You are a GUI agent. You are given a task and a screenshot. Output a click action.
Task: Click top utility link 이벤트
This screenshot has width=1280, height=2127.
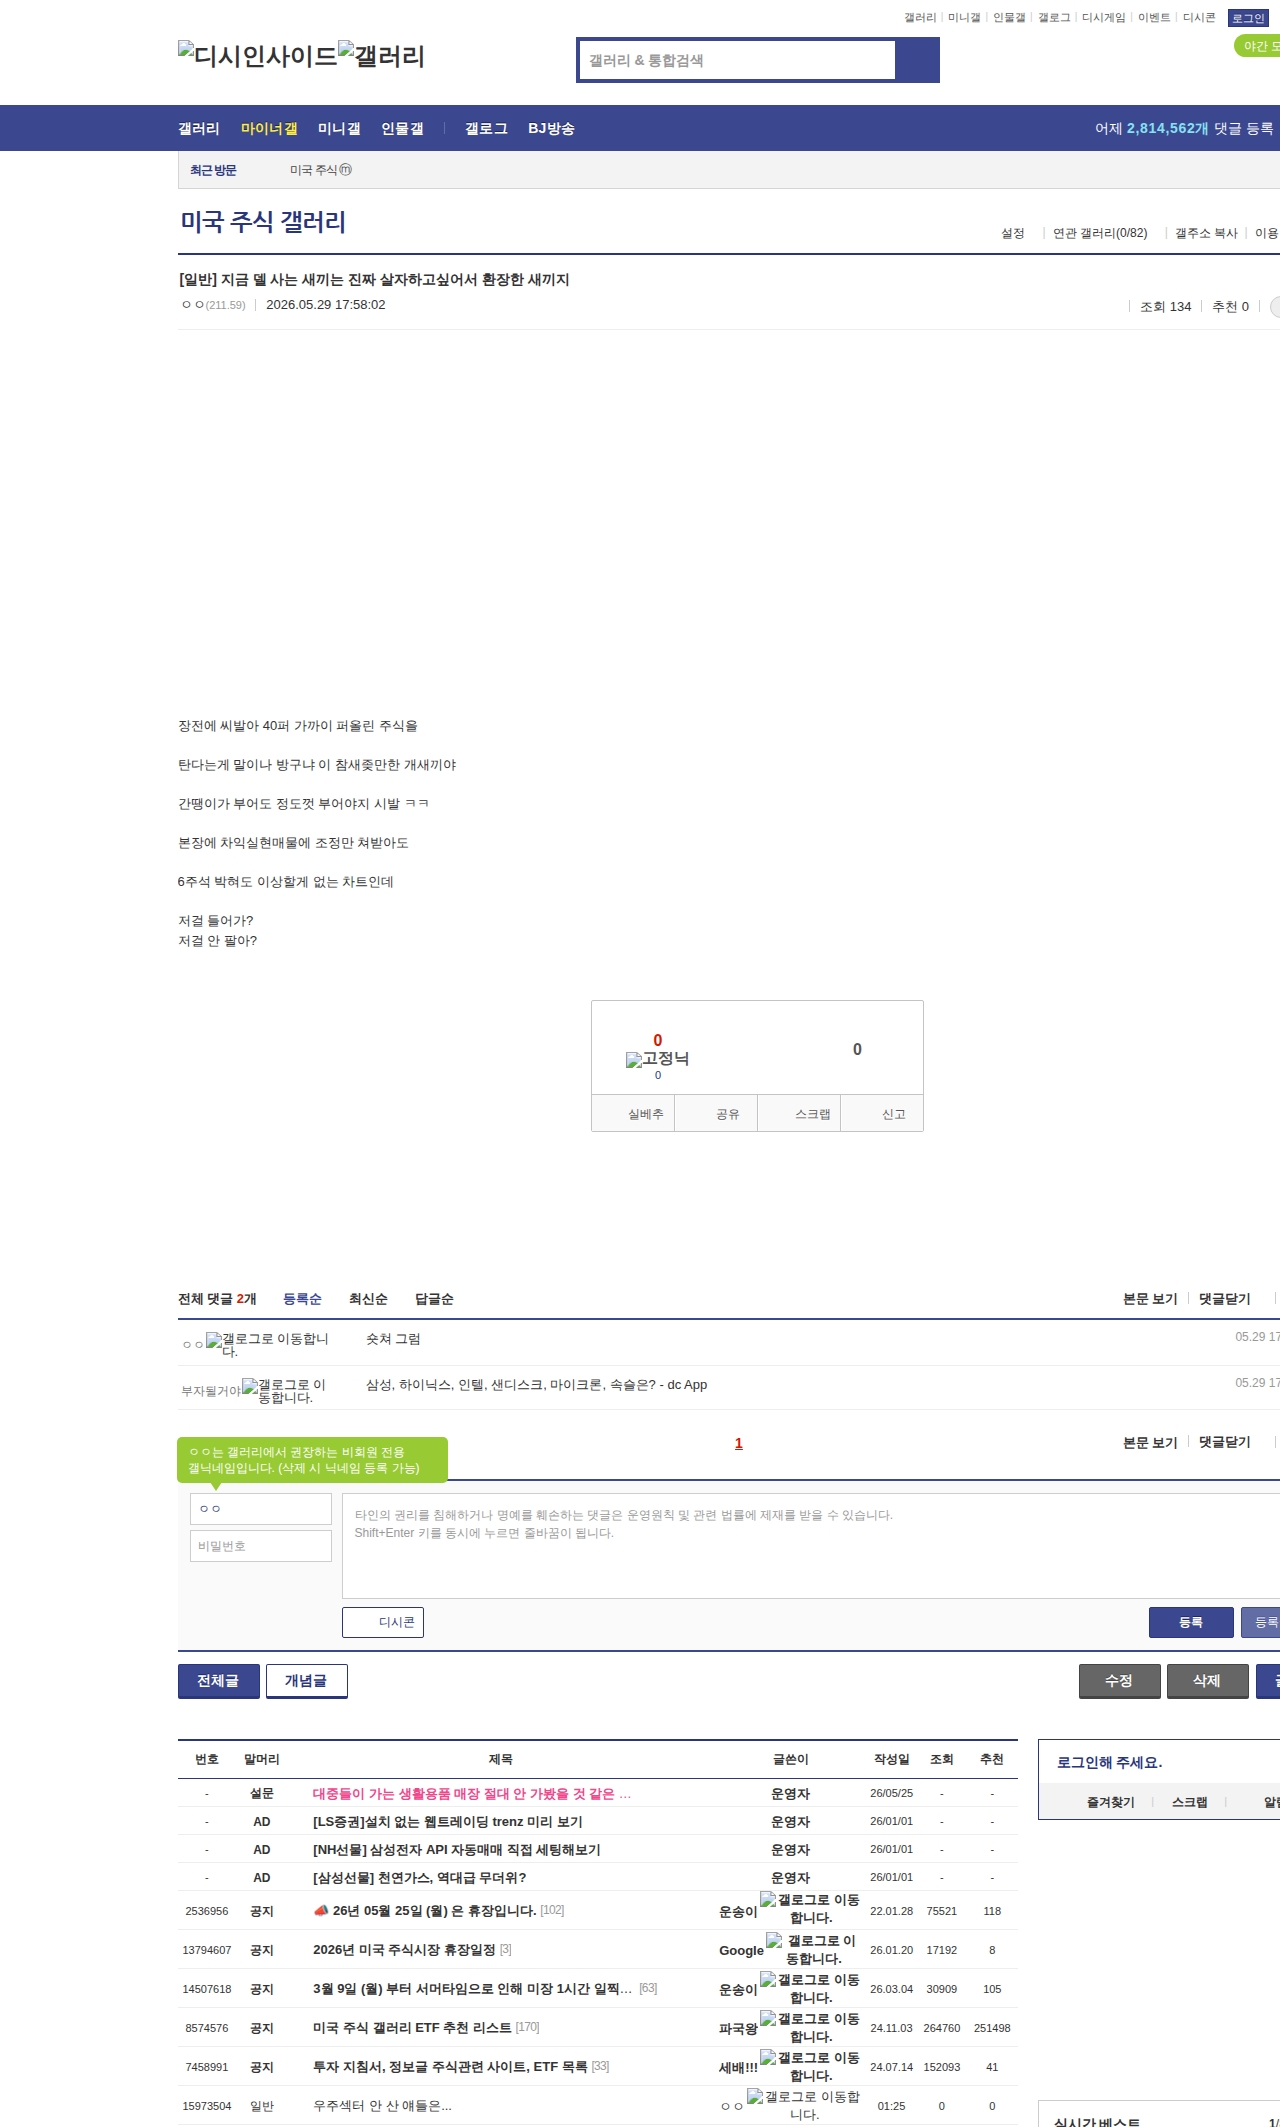(x=1154, y=17)
